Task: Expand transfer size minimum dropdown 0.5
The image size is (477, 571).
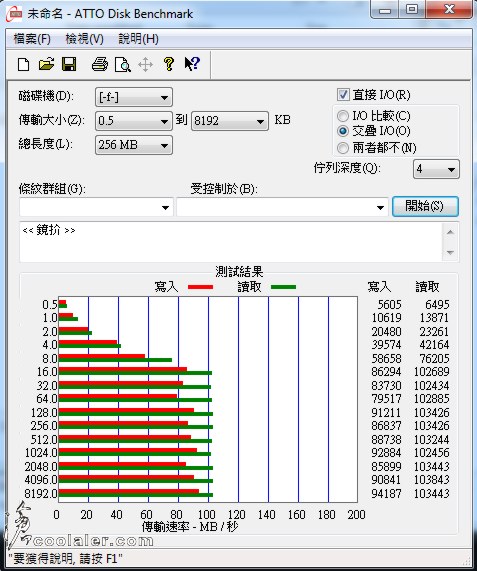Action: pyautogui.click(x=134, y=121)
